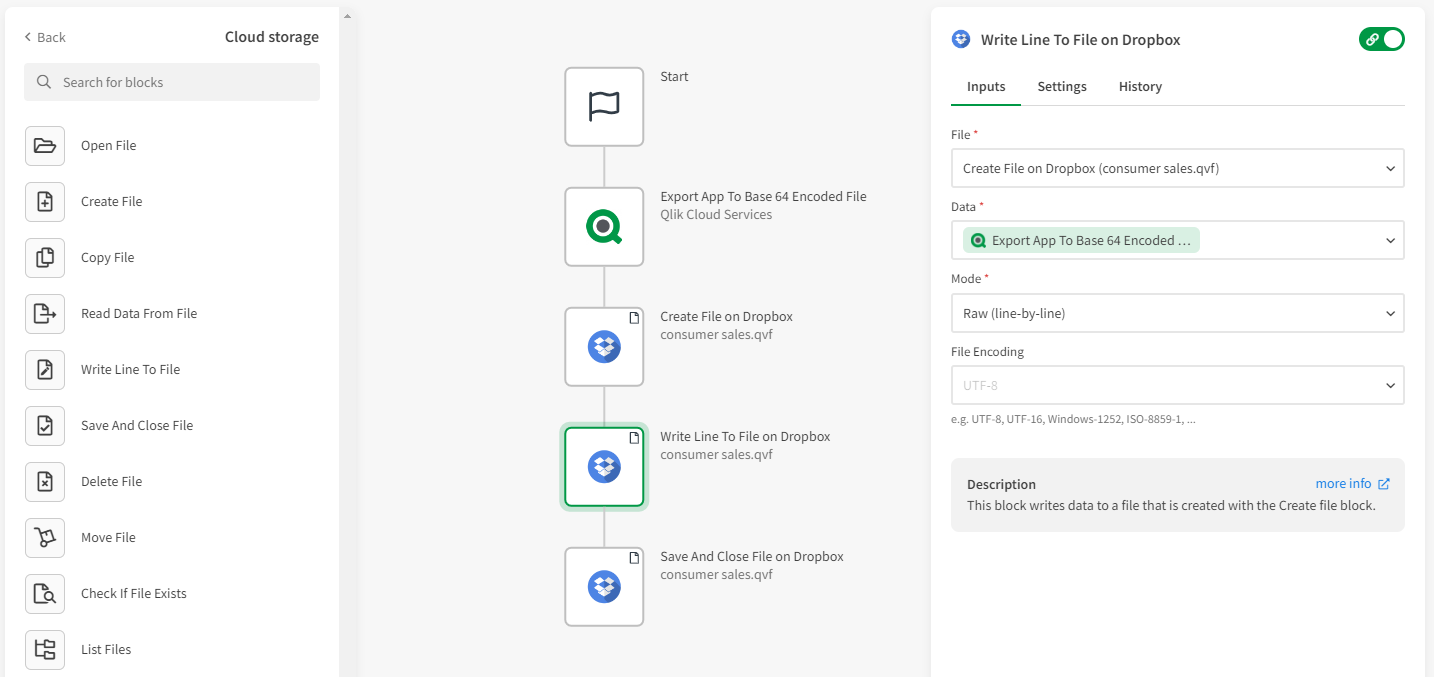Expand the File dropdown

pos(1177,169)
